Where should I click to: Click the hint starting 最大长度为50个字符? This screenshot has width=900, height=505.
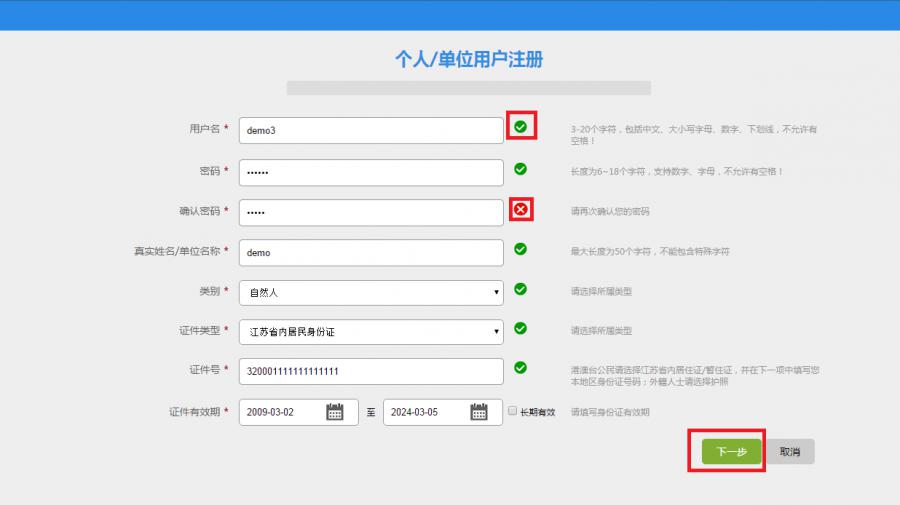coord(650,251)
